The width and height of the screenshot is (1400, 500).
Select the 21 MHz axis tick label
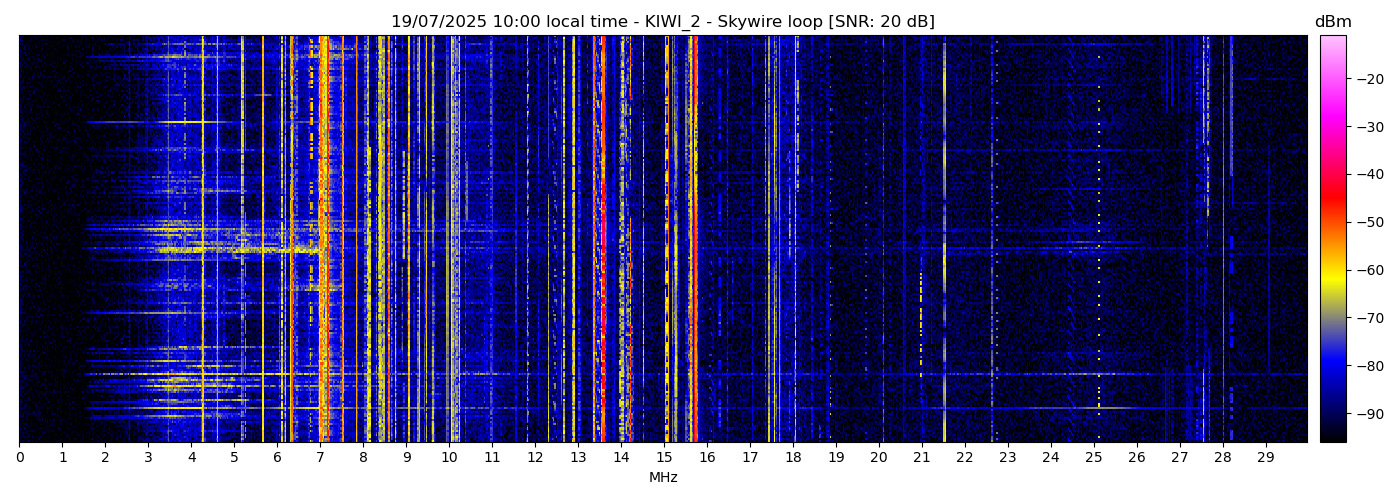(921, 457)
